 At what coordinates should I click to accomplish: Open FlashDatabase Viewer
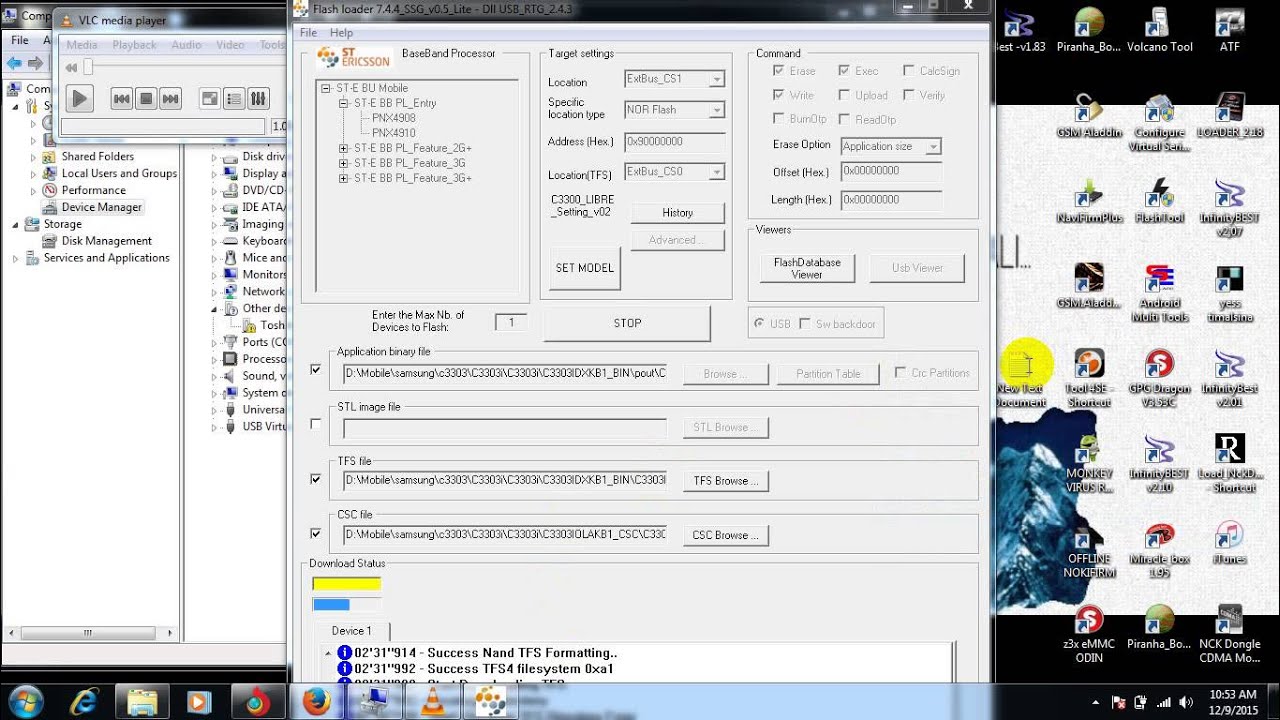click(x=807, y=268)
